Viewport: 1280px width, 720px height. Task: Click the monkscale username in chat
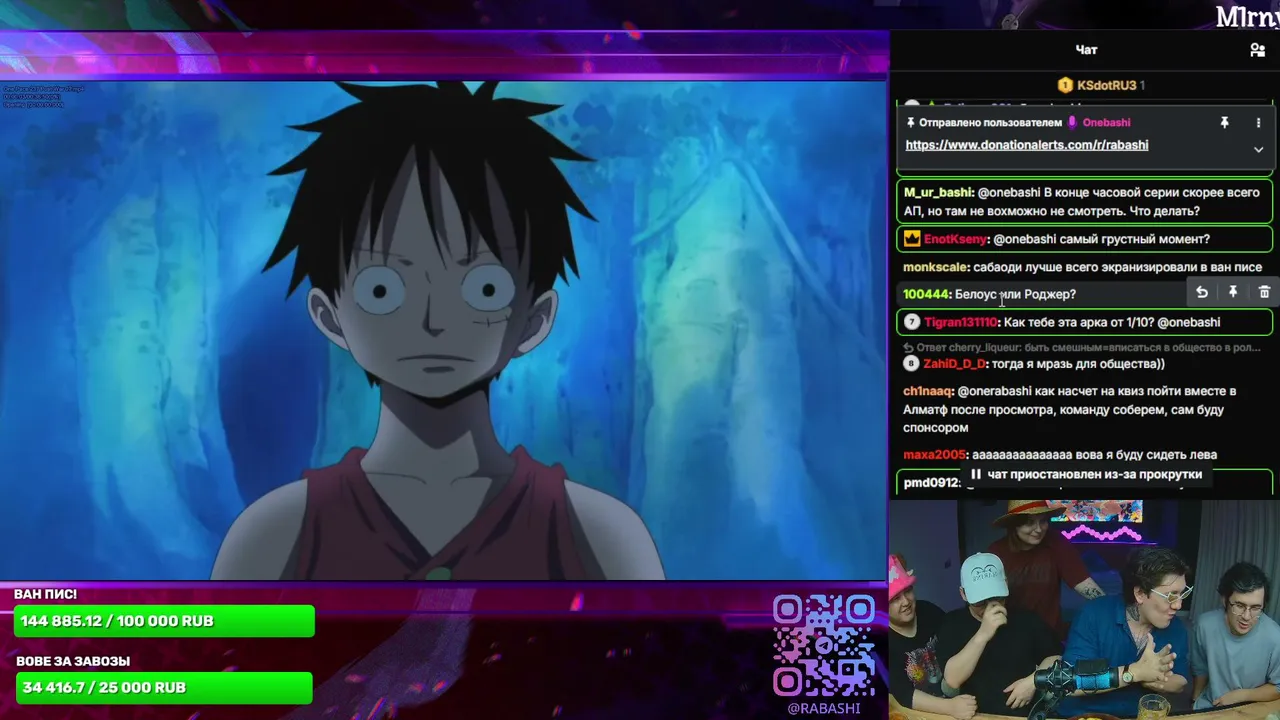point(935,267)
